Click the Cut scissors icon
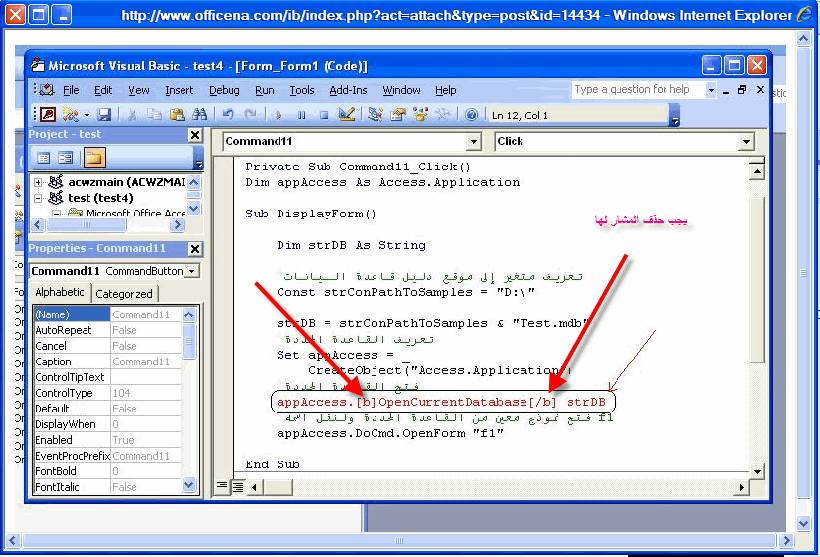 [132, 114]
